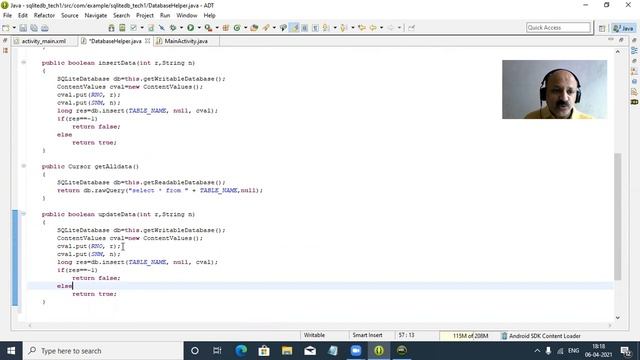
Task: Click the Android Lint check icon
Action: [x=133, y=28]
